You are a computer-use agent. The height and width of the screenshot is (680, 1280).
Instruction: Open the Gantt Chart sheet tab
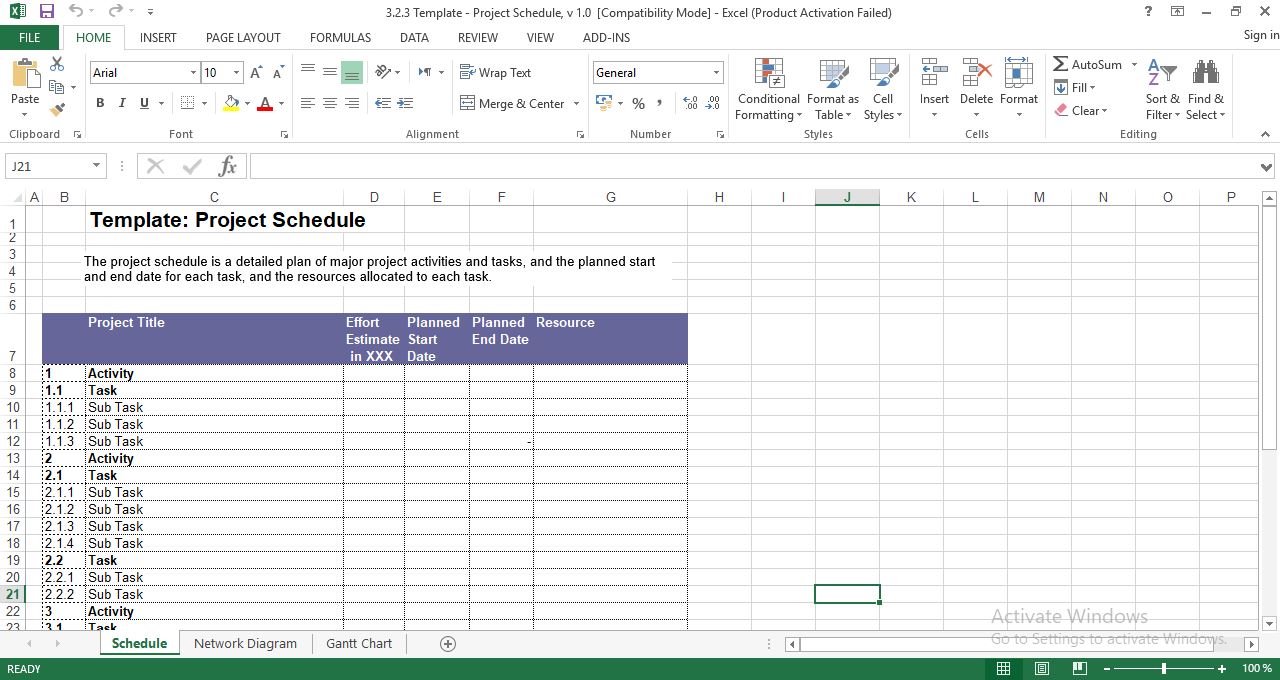[x=358, y=643]
